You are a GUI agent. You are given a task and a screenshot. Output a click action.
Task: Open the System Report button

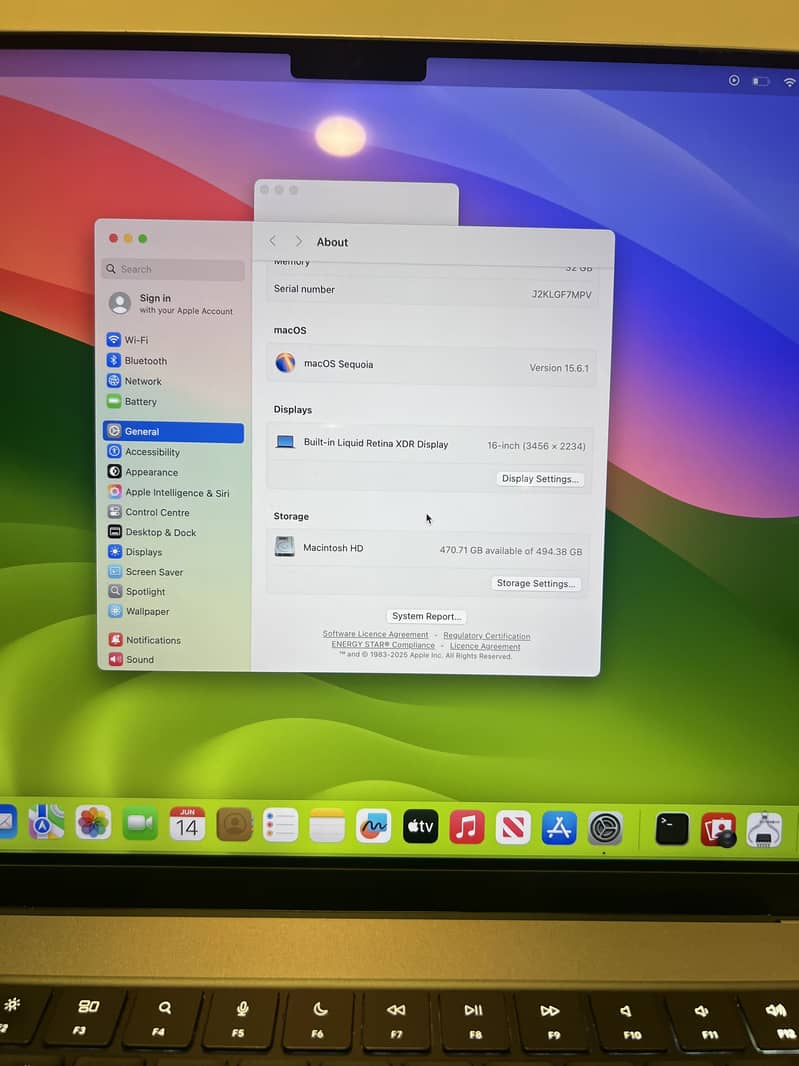coord(426,616)
